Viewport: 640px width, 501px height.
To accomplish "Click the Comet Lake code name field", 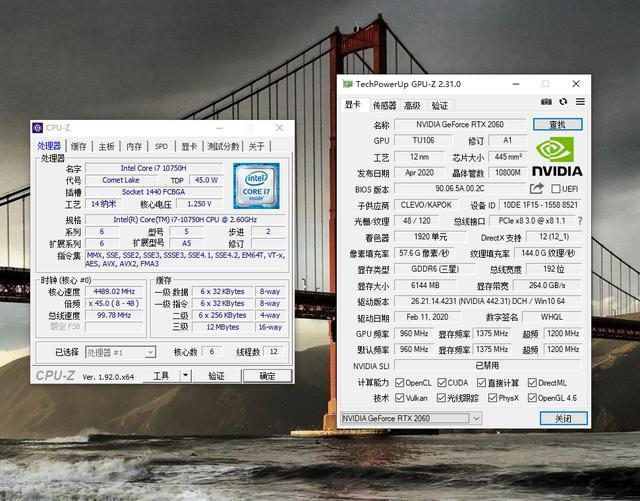I will [121, 180].
